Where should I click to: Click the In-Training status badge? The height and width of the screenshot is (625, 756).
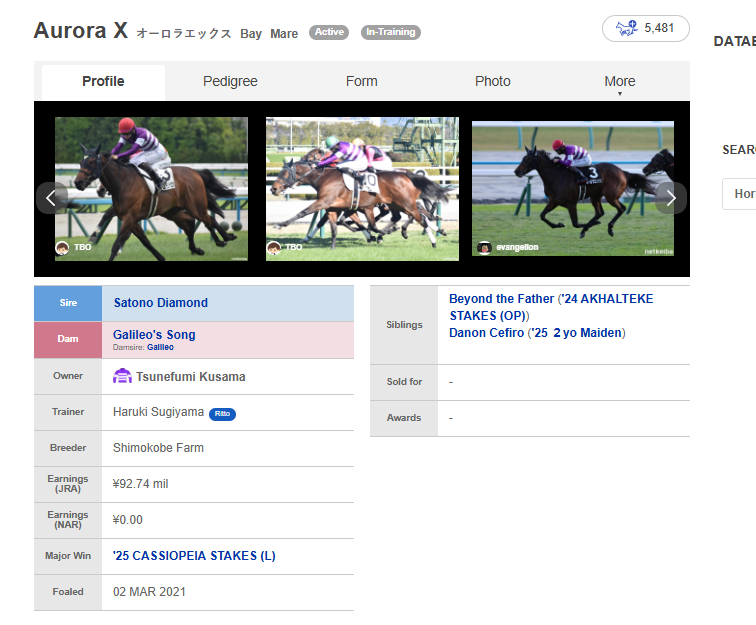click(391, 32)
